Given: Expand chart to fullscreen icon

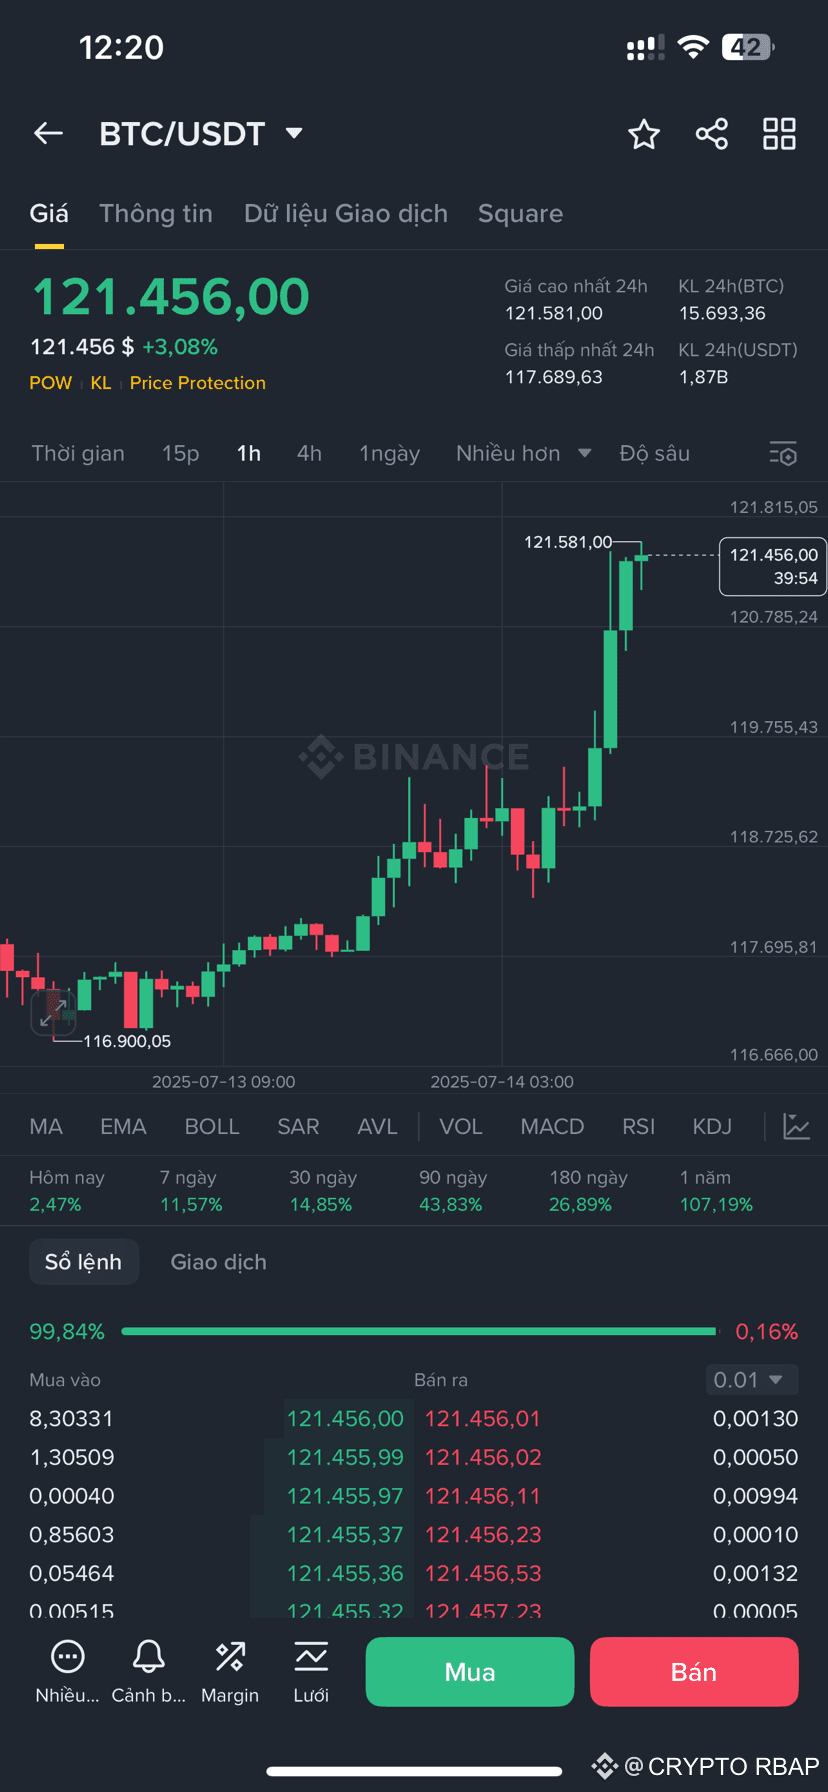Looking at the screenshot, I should 52,1013.
